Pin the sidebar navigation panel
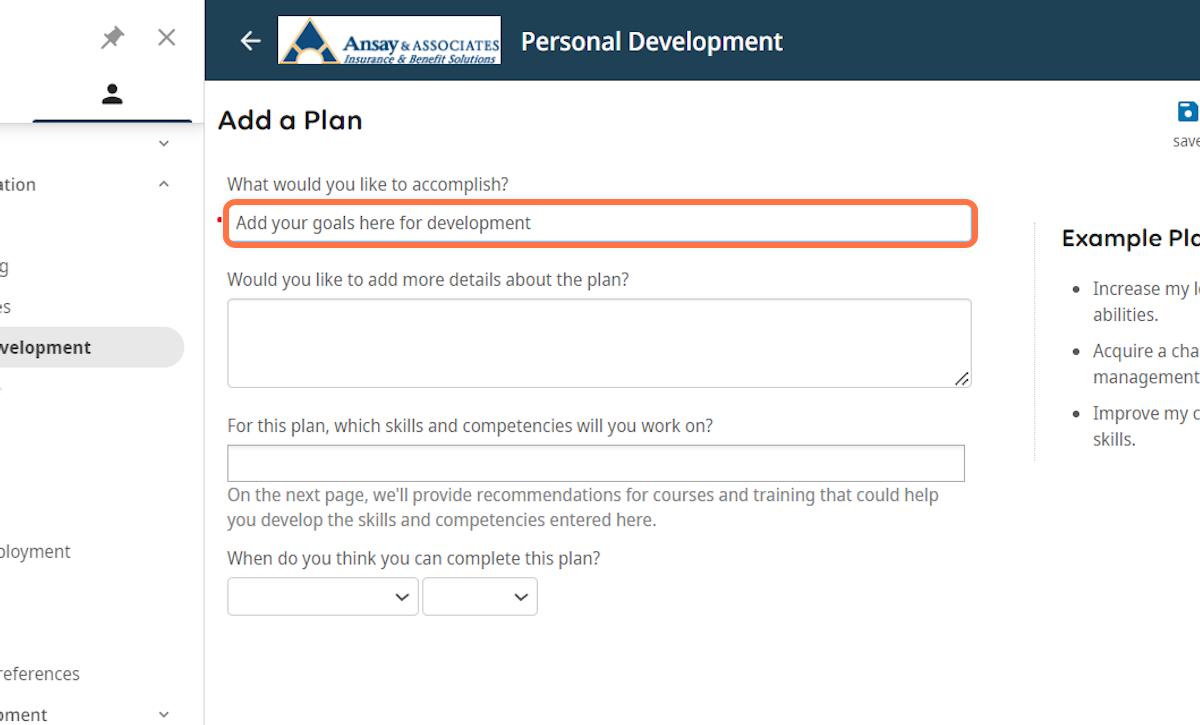 pos(112,38)
